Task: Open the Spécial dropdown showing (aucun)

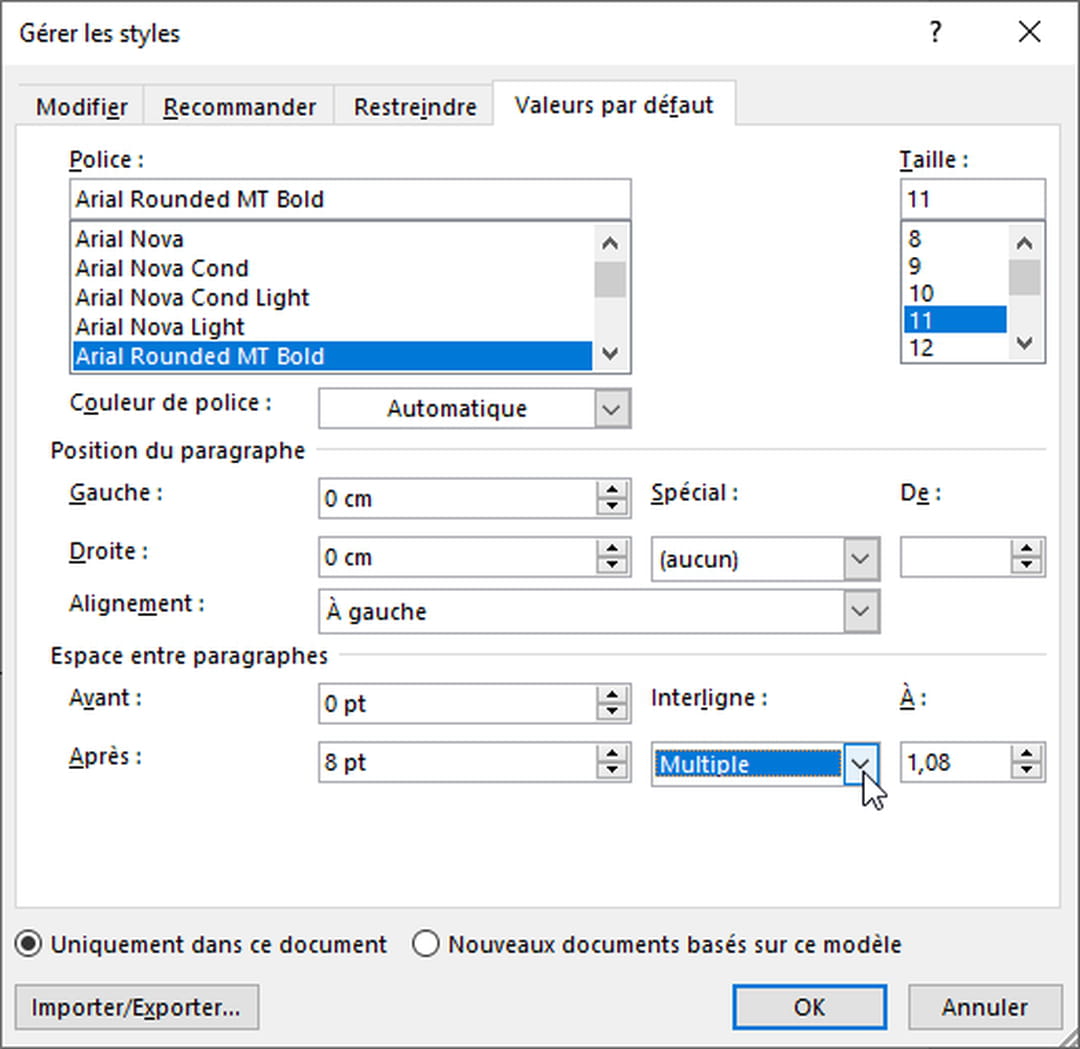Action: pyautogui.click(x=860, y=558)
